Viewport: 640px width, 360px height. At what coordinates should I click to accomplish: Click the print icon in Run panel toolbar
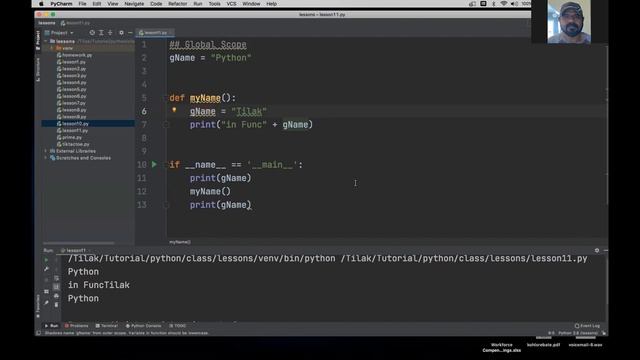coord(56,296)
